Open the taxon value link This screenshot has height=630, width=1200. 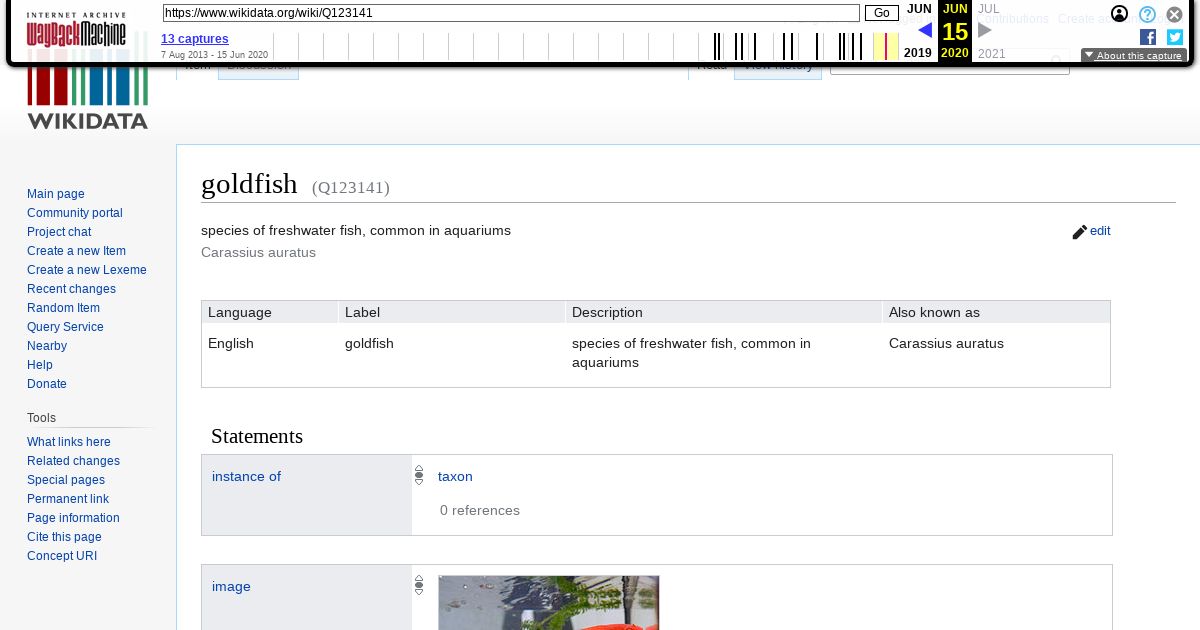click(455, 477)
